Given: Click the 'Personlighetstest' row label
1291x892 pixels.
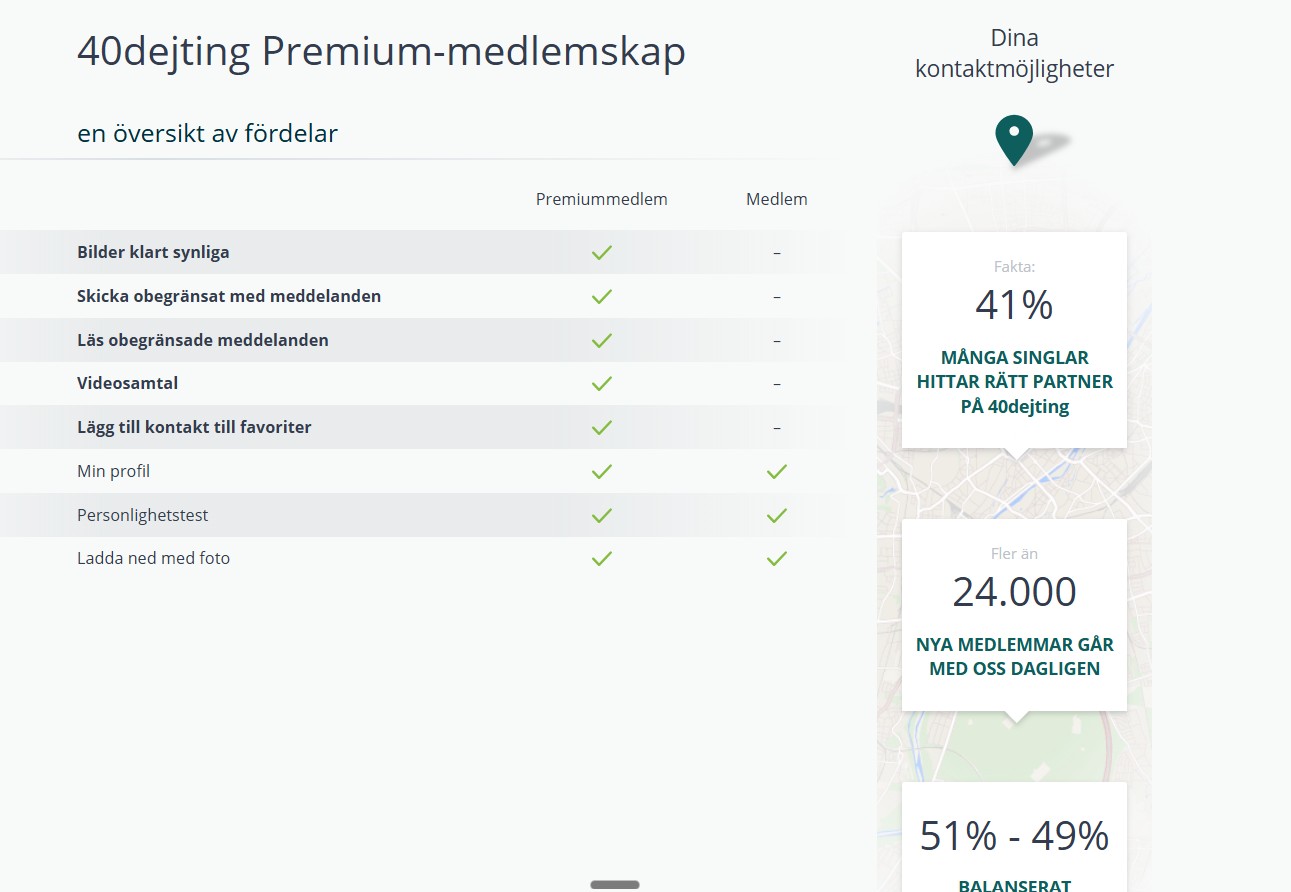Looking at the screenshot, I should coord(143,515).
